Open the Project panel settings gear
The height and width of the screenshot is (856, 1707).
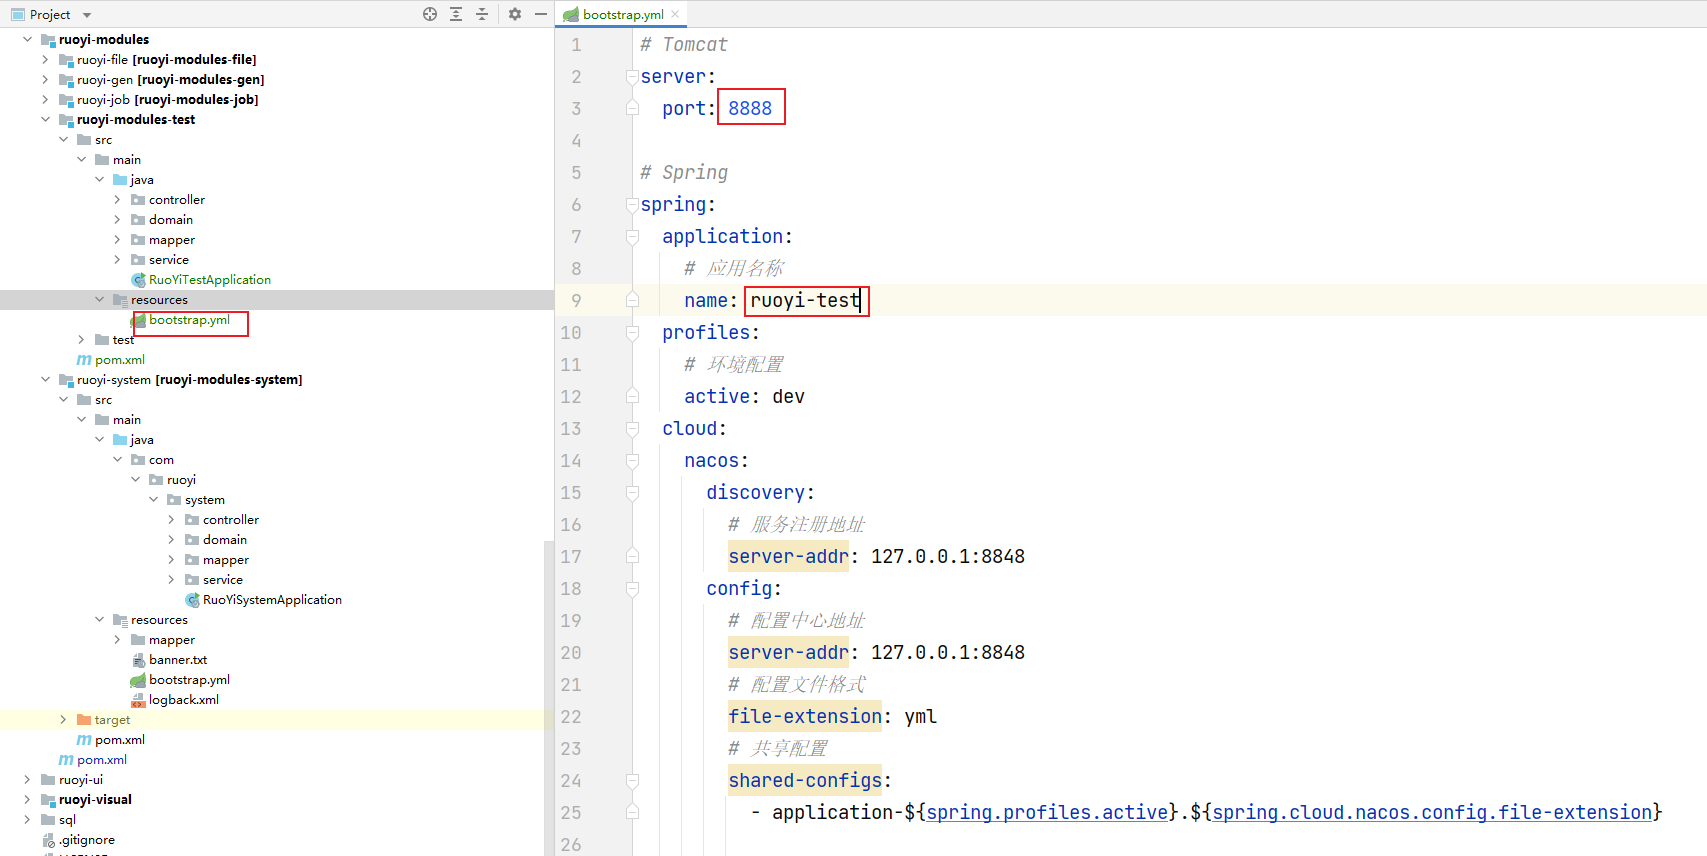coord(515,14)
